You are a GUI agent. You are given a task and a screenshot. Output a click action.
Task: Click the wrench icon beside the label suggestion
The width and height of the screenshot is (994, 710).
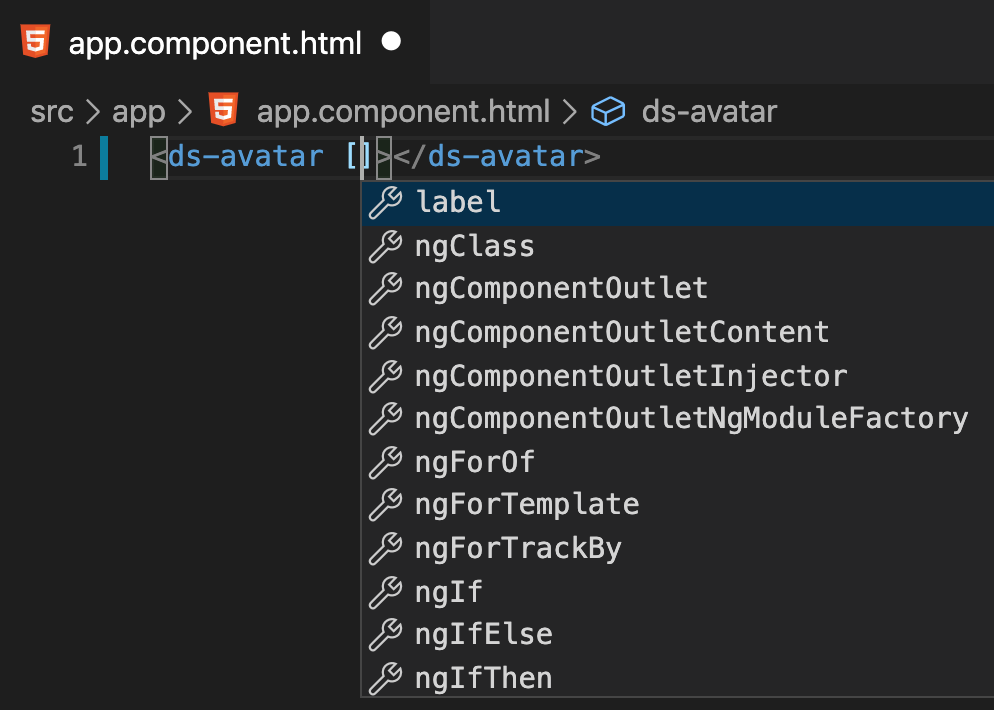point(386,202)
